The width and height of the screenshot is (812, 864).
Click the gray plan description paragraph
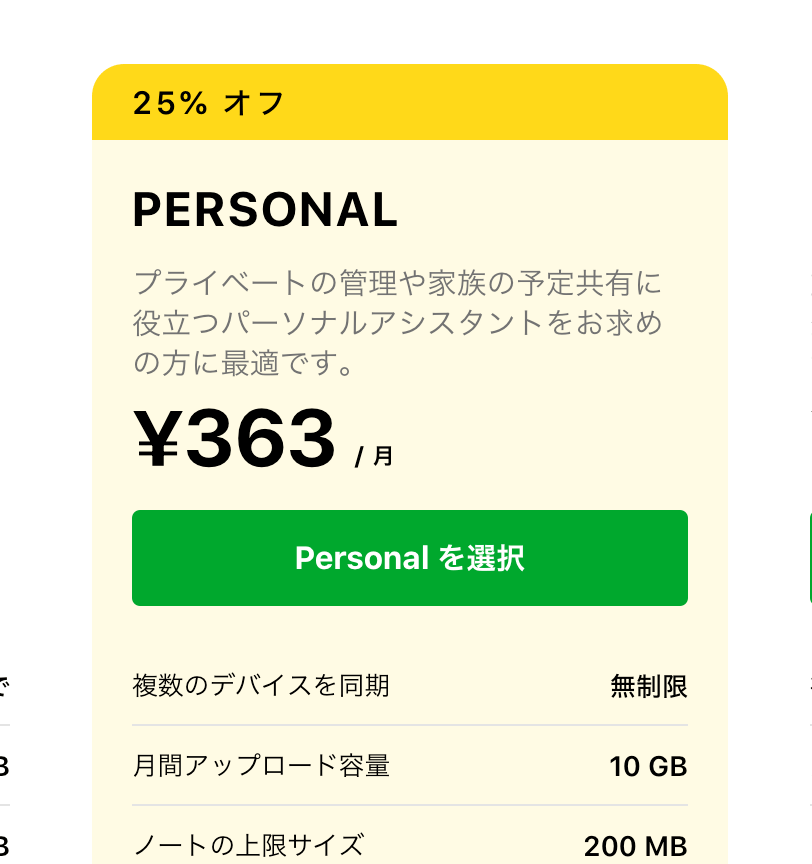(x=398, y=323)
